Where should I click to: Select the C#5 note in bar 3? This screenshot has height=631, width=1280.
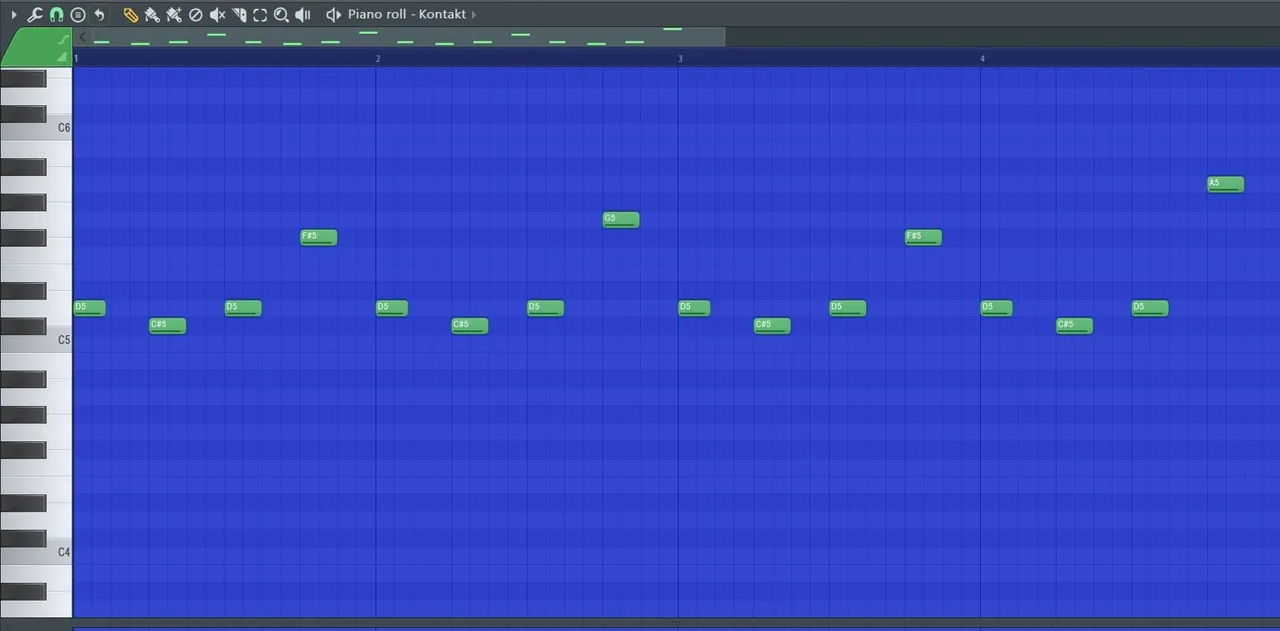772,326
